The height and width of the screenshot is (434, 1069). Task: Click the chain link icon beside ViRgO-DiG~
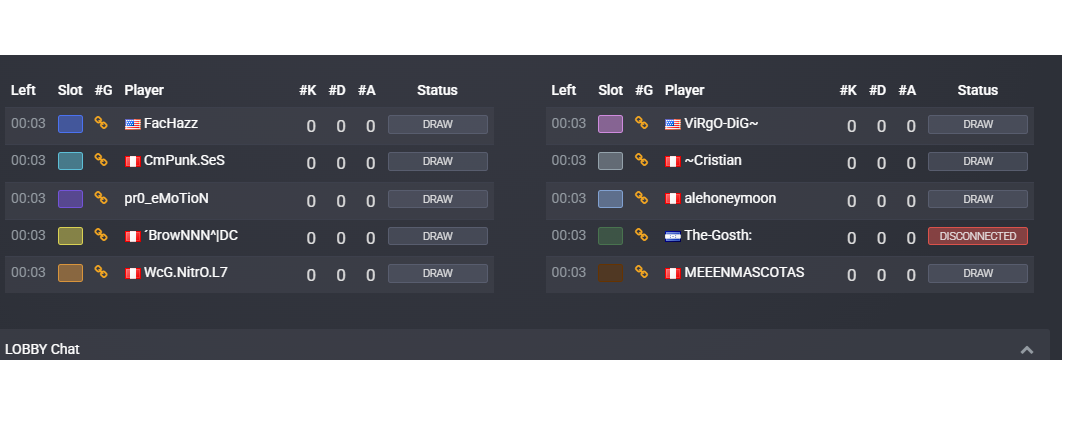tap(642, 123)
